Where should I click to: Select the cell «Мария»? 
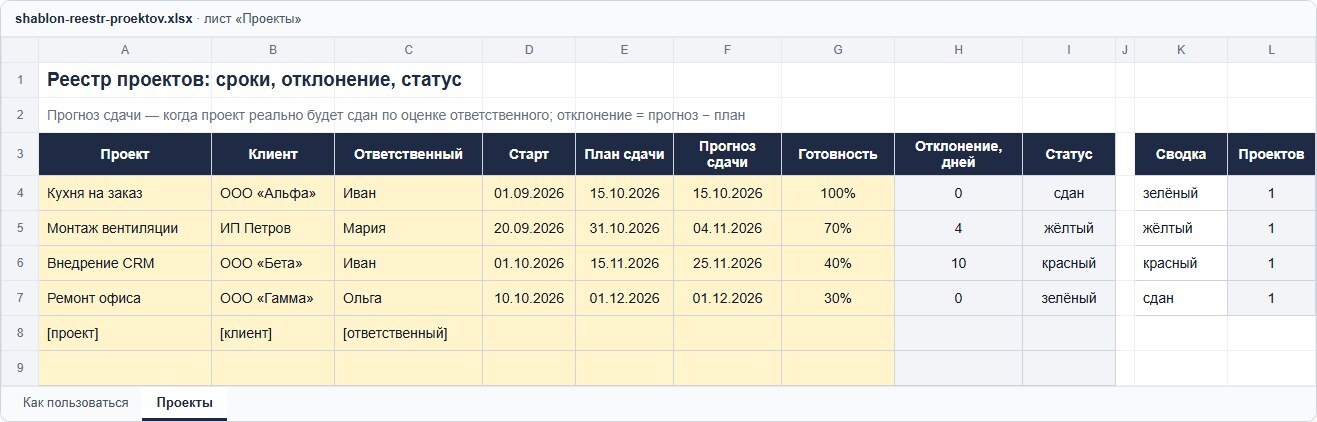409,228
